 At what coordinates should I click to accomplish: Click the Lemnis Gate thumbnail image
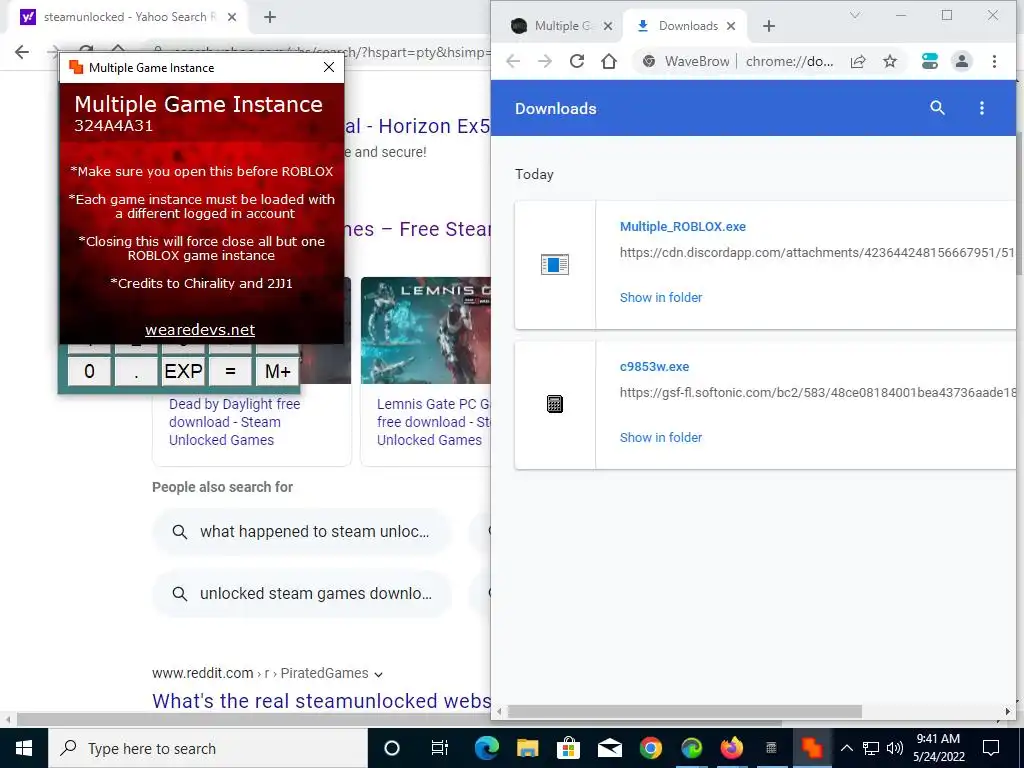point(426,330)
